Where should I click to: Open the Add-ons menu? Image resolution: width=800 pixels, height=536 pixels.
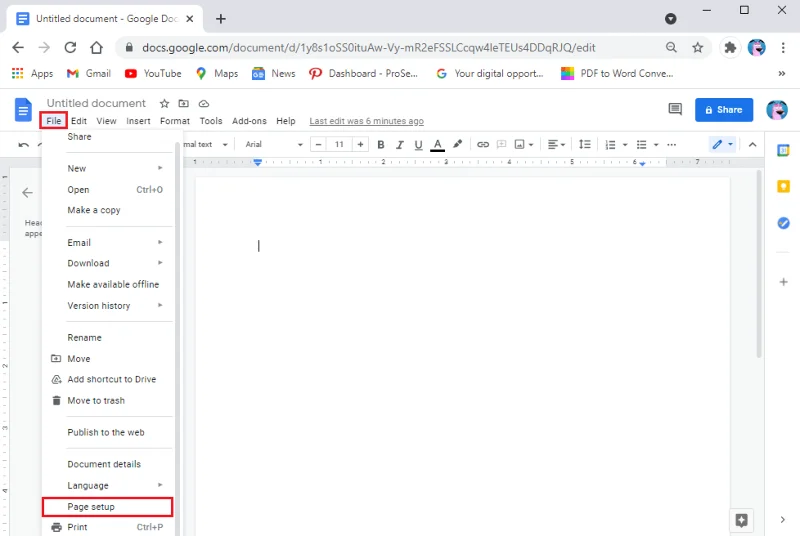click(249, 121)
